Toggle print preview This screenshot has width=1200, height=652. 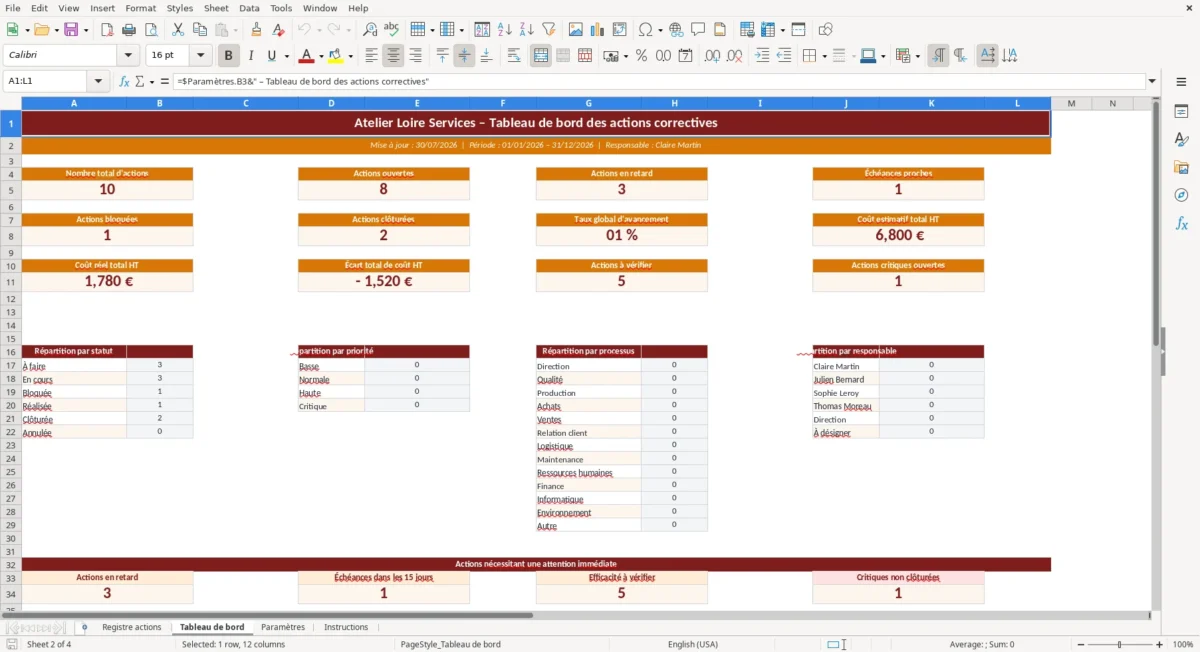pyautogui.click(x=151, y=29)
